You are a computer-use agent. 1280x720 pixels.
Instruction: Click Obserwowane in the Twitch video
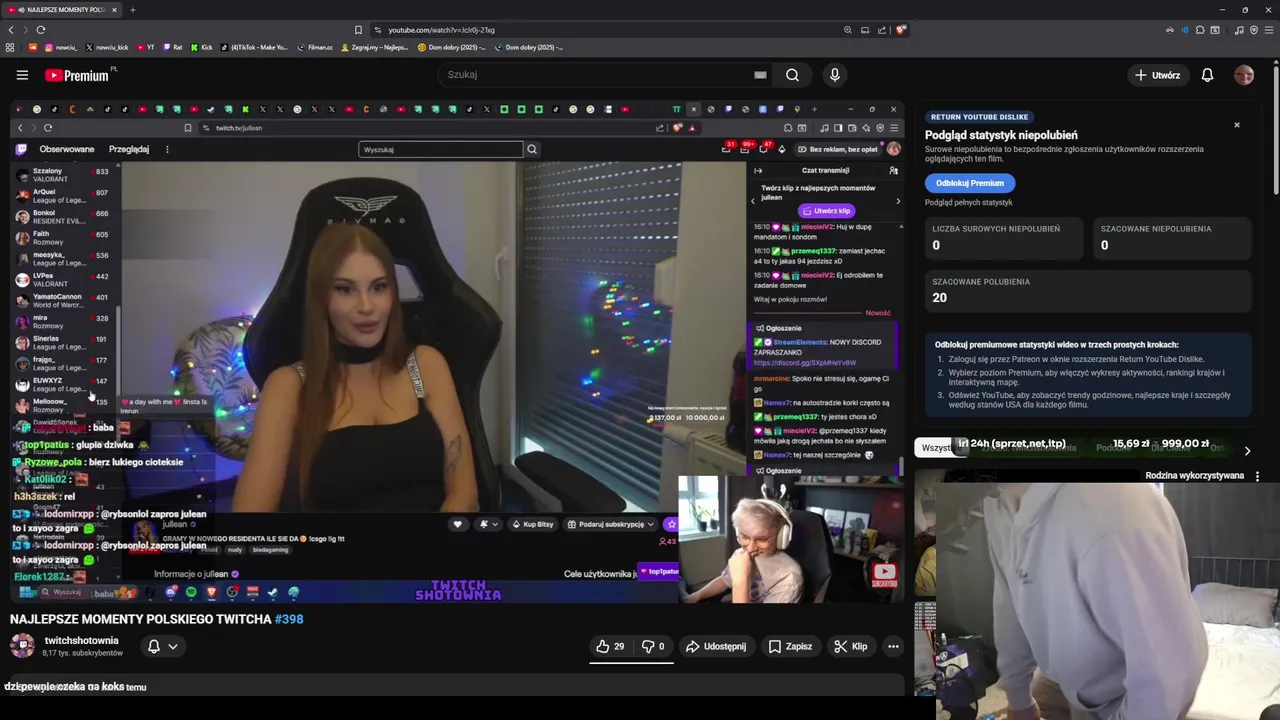67,149
